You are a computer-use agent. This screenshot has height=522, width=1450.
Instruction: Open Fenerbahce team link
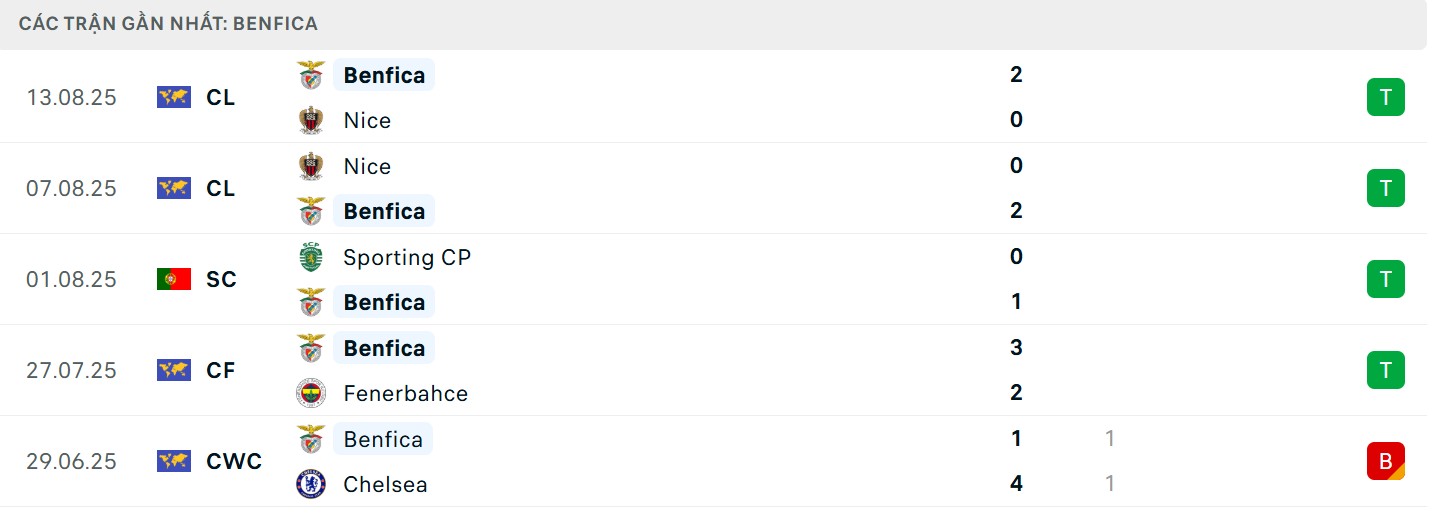tap(405, 393)
